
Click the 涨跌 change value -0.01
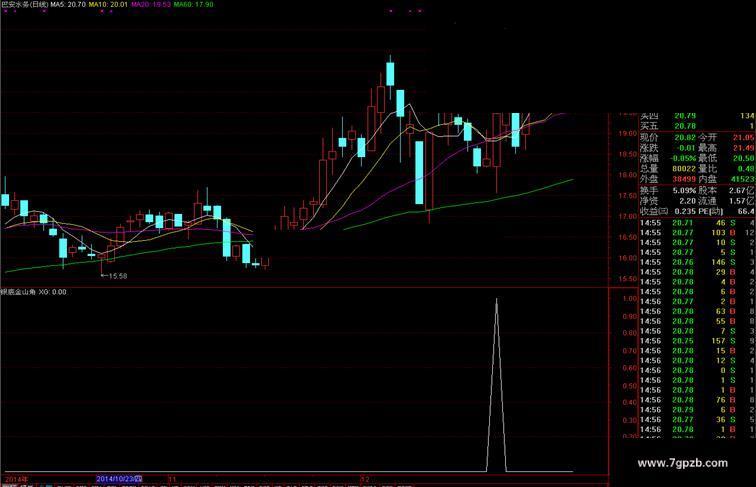pyautogui.click(x=685, y=148)
